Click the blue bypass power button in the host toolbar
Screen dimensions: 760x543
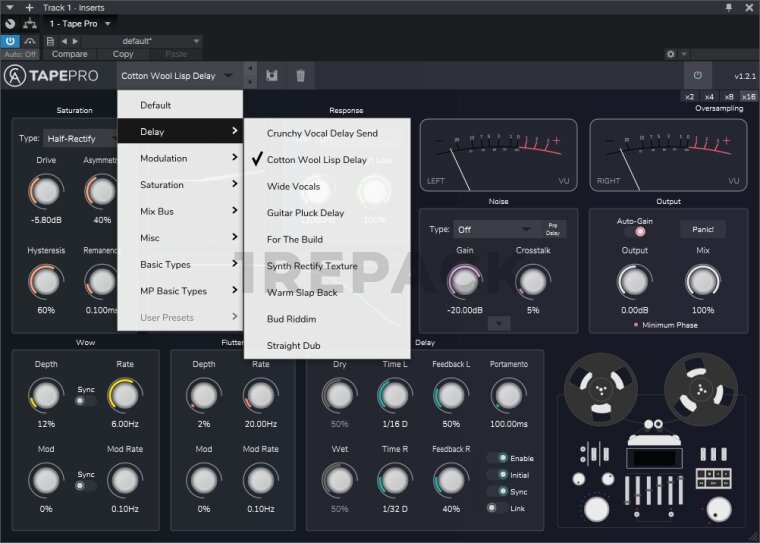point(10,41)
